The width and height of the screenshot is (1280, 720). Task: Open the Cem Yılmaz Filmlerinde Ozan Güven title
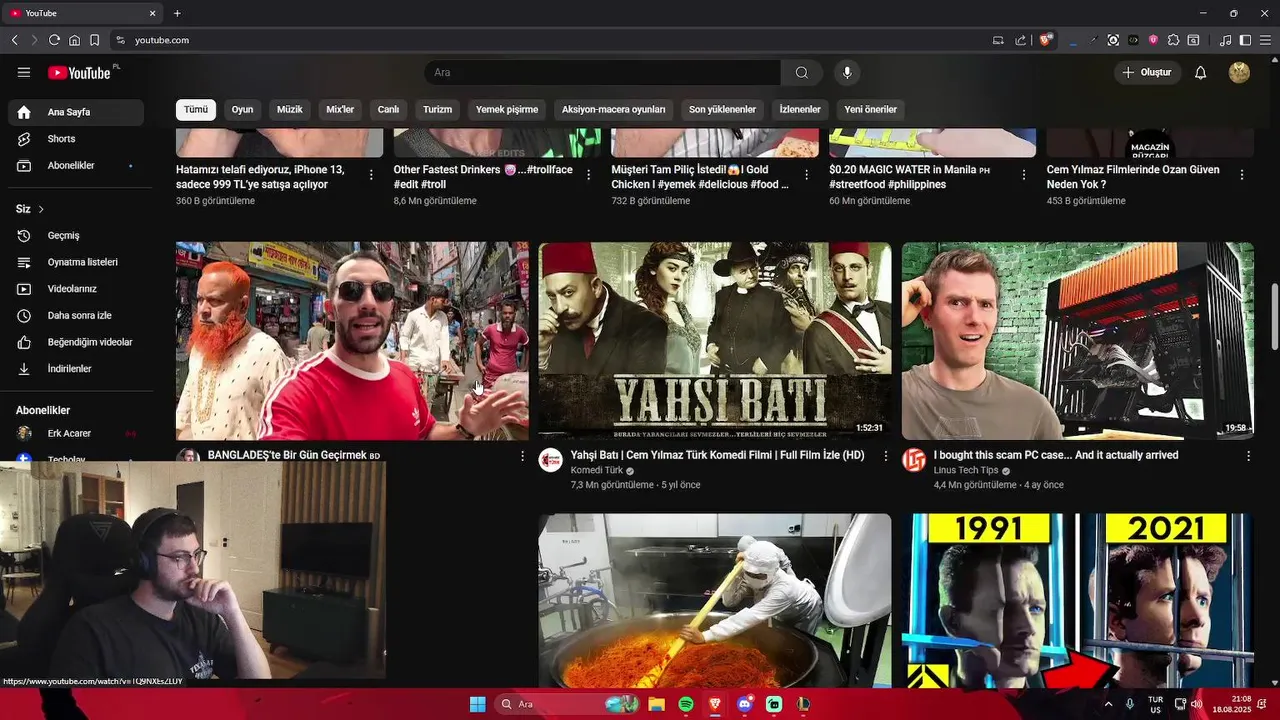[1133, 177]
